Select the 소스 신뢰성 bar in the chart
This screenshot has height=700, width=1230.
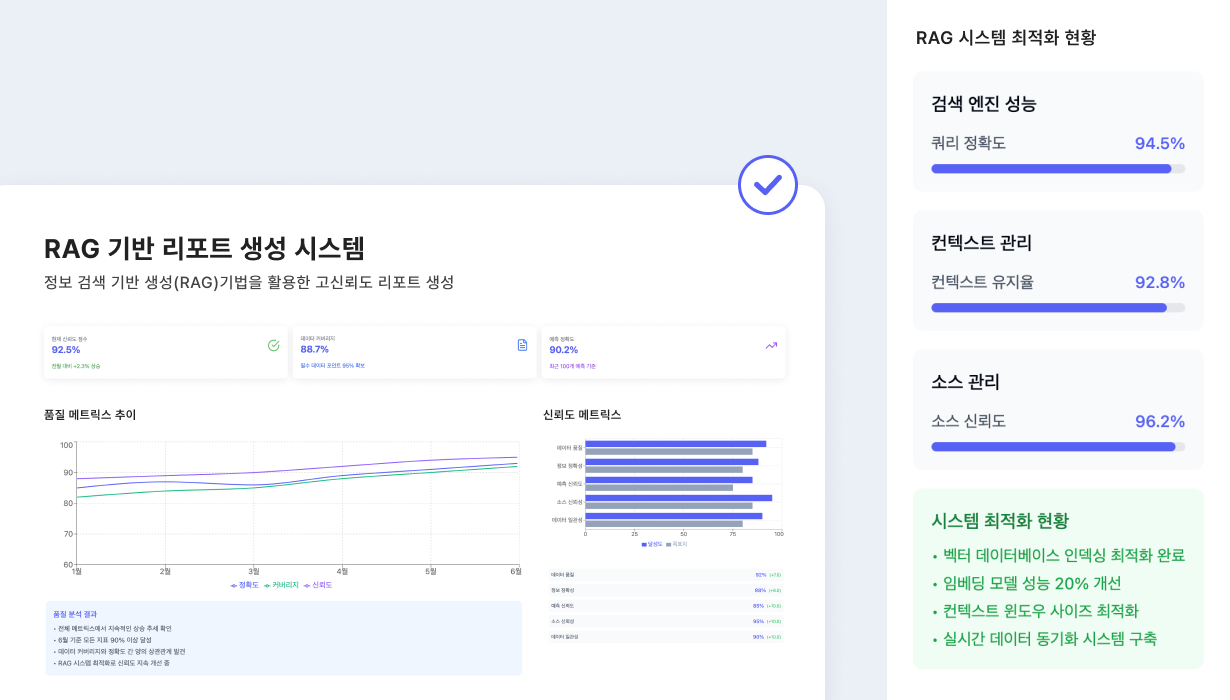tap(677, 497)
